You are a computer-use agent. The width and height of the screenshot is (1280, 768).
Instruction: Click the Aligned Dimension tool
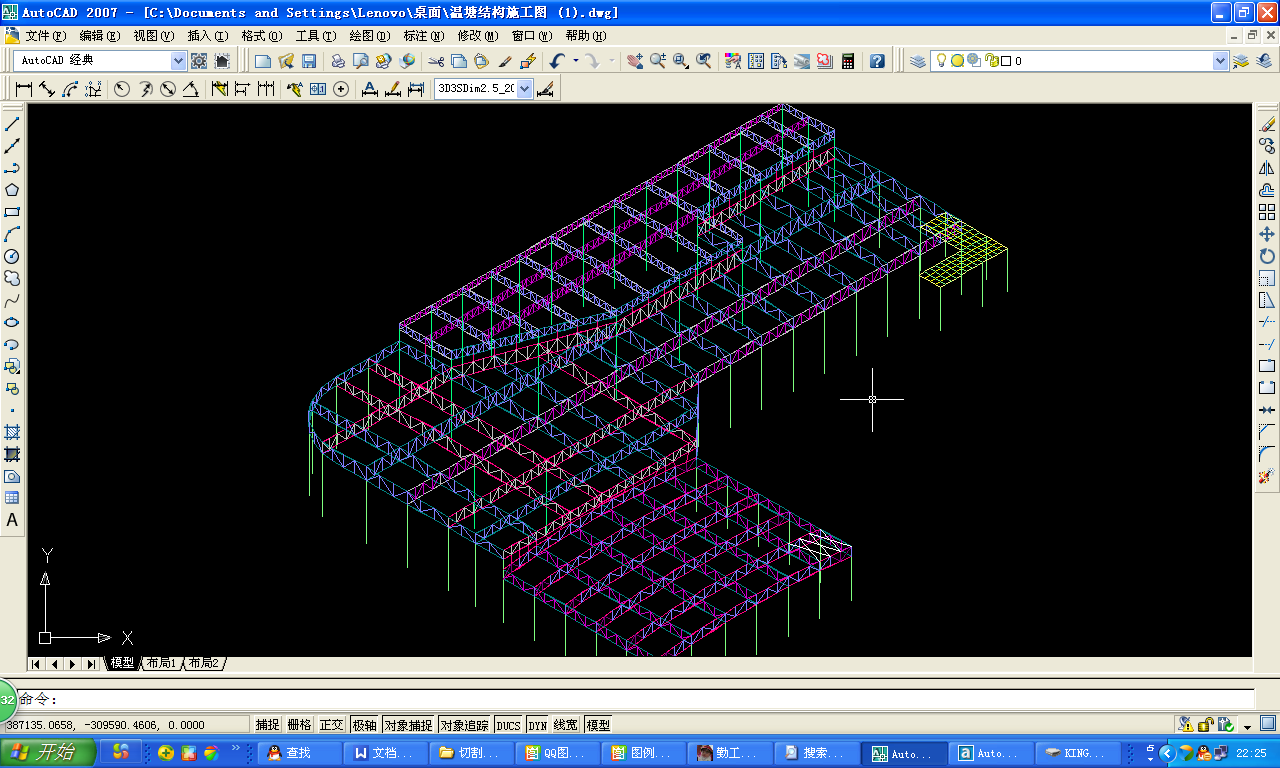[x=47, y=89]
